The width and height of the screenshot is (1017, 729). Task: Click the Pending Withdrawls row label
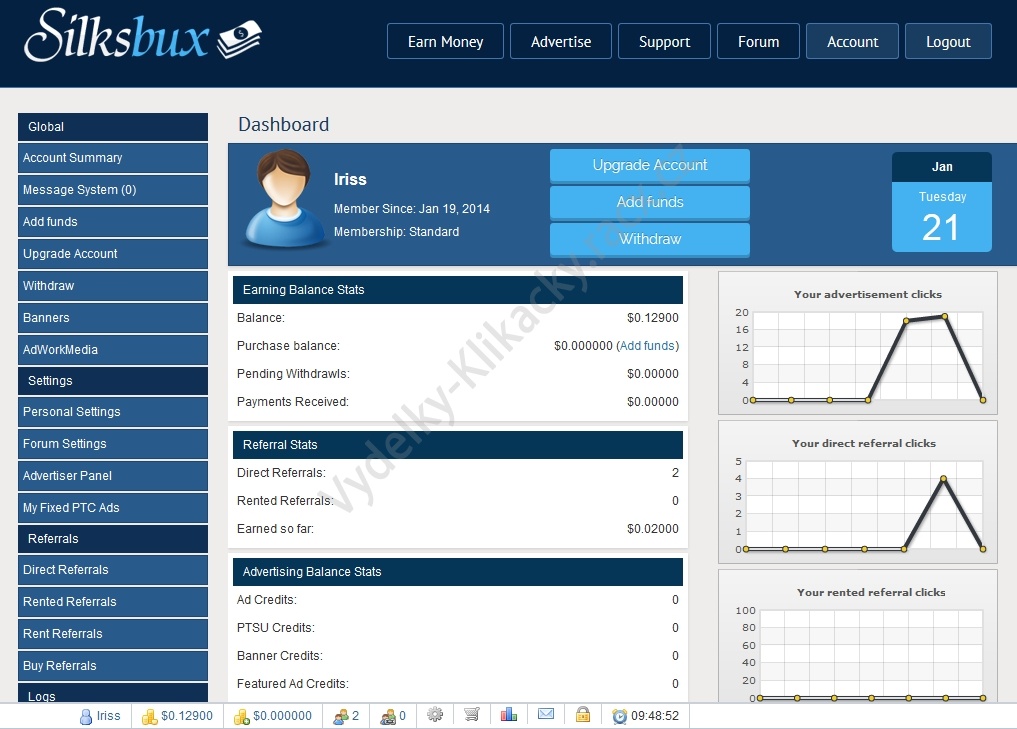point(293,374)
